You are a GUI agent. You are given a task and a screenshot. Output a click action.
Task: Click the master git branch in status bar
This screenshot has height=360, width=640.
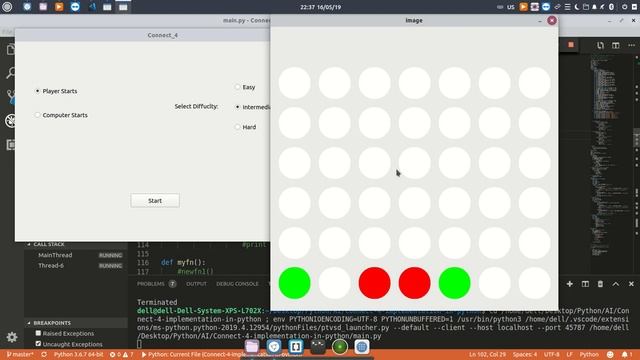click(20, 355)
